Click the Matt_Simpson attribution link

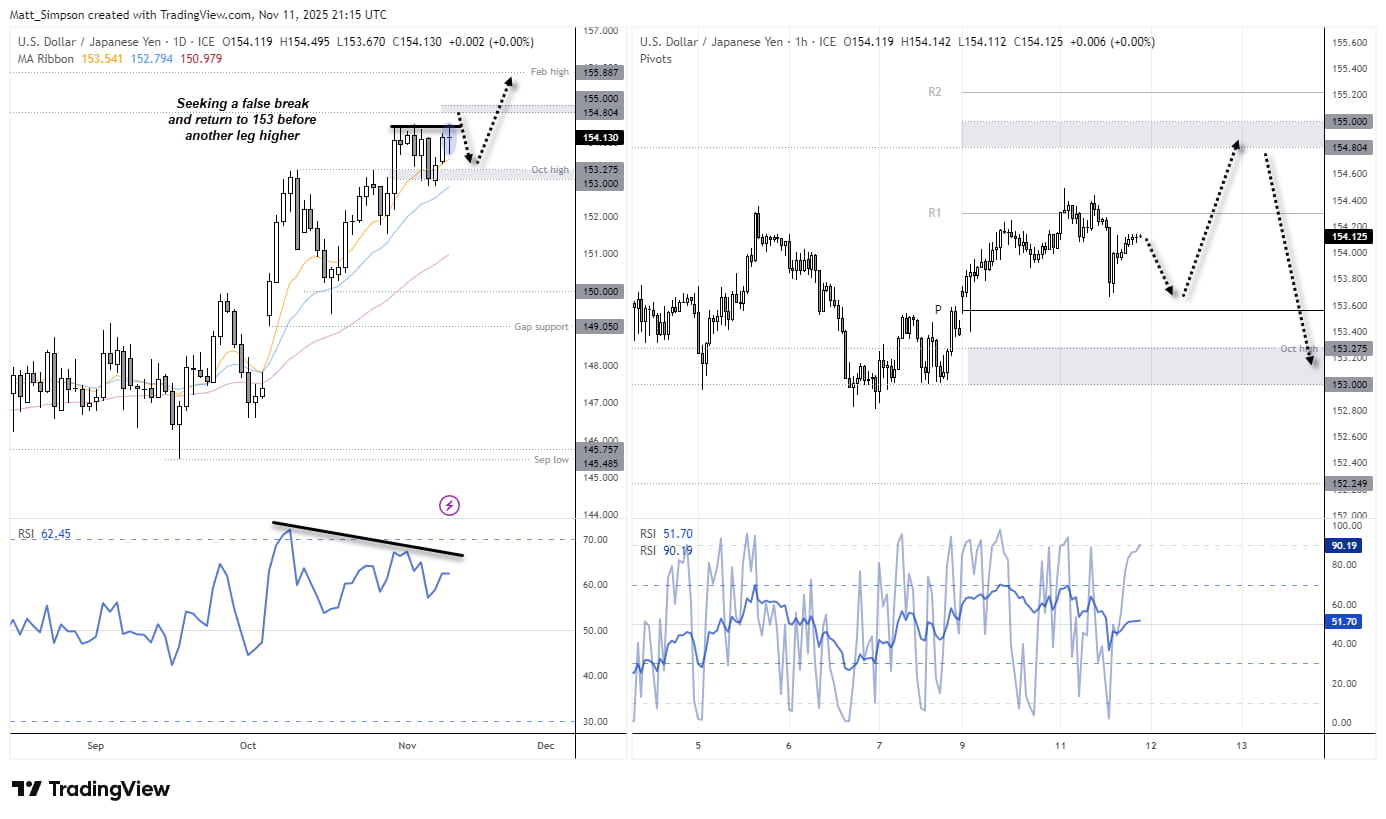tap(41, 14)
